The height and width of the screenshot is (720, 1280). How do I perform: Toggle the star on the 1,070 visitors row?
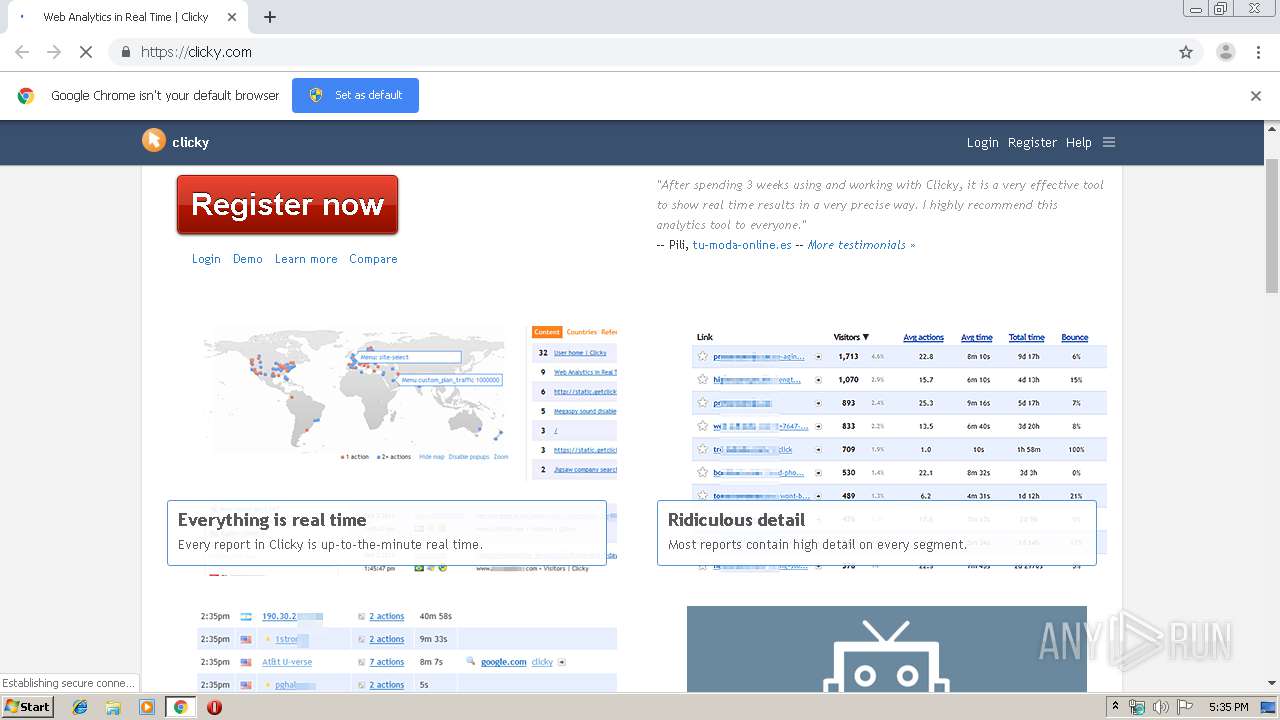coord(703,379)
